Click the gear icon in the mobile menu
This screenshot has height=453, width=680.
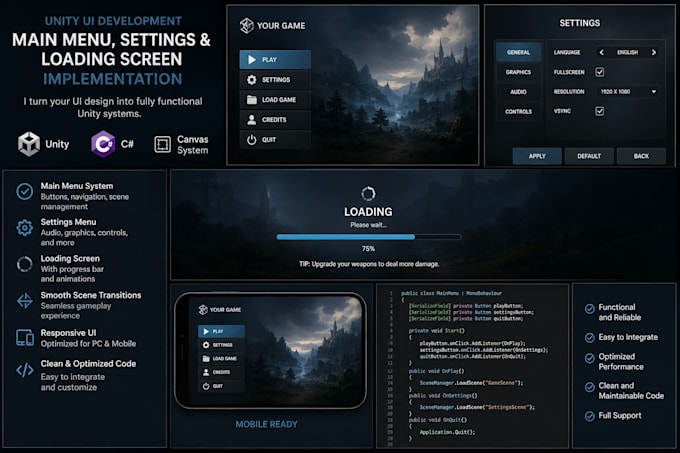pos(206,345)
